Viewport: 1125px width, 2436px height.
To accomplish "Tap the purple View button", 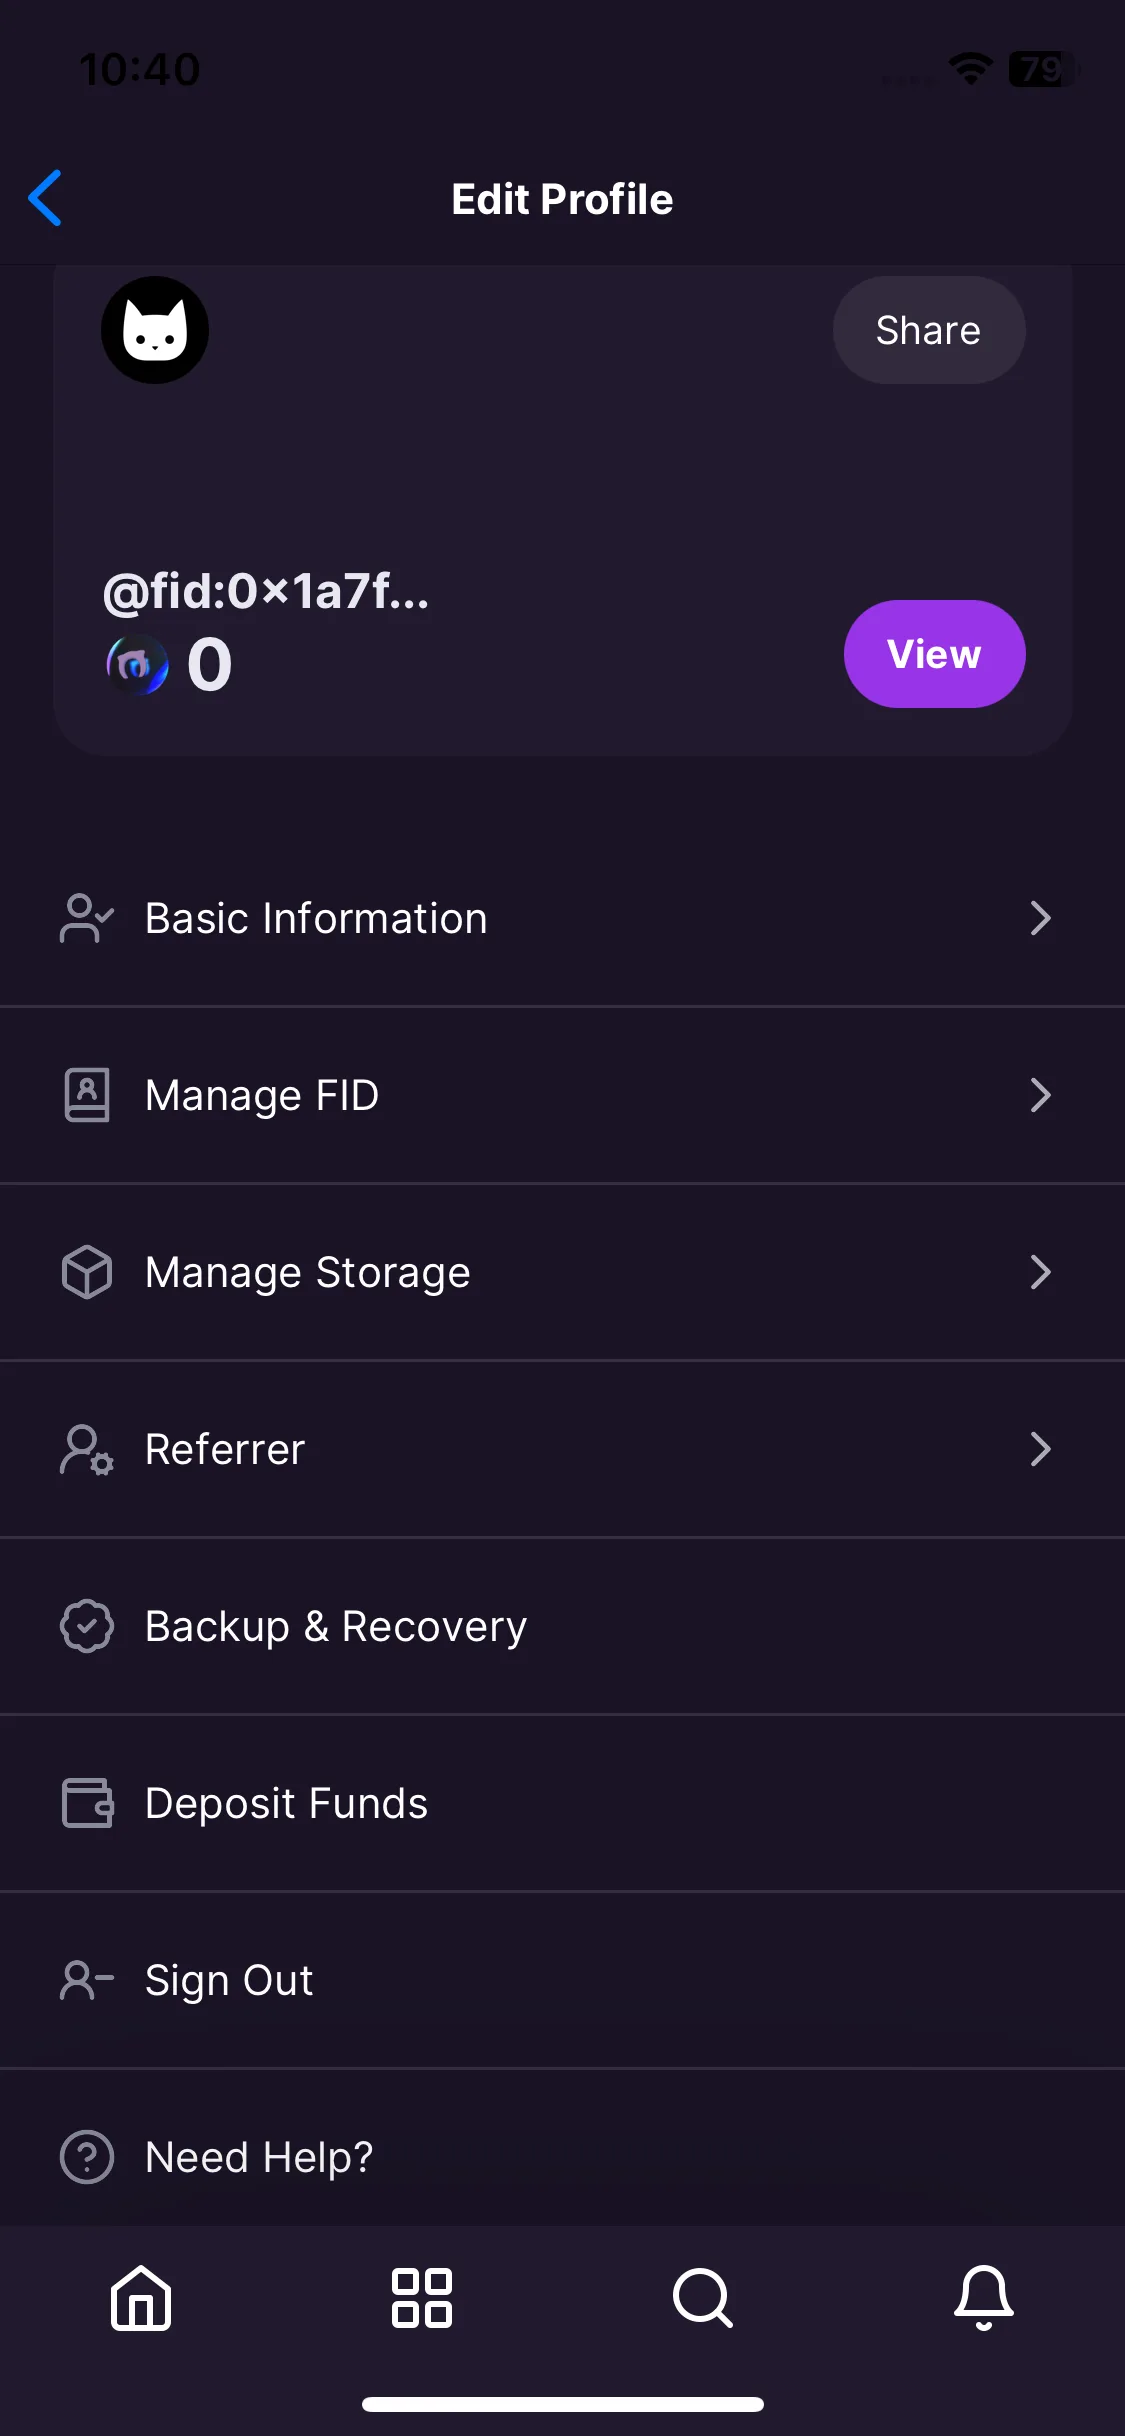I will pos(935,654).
